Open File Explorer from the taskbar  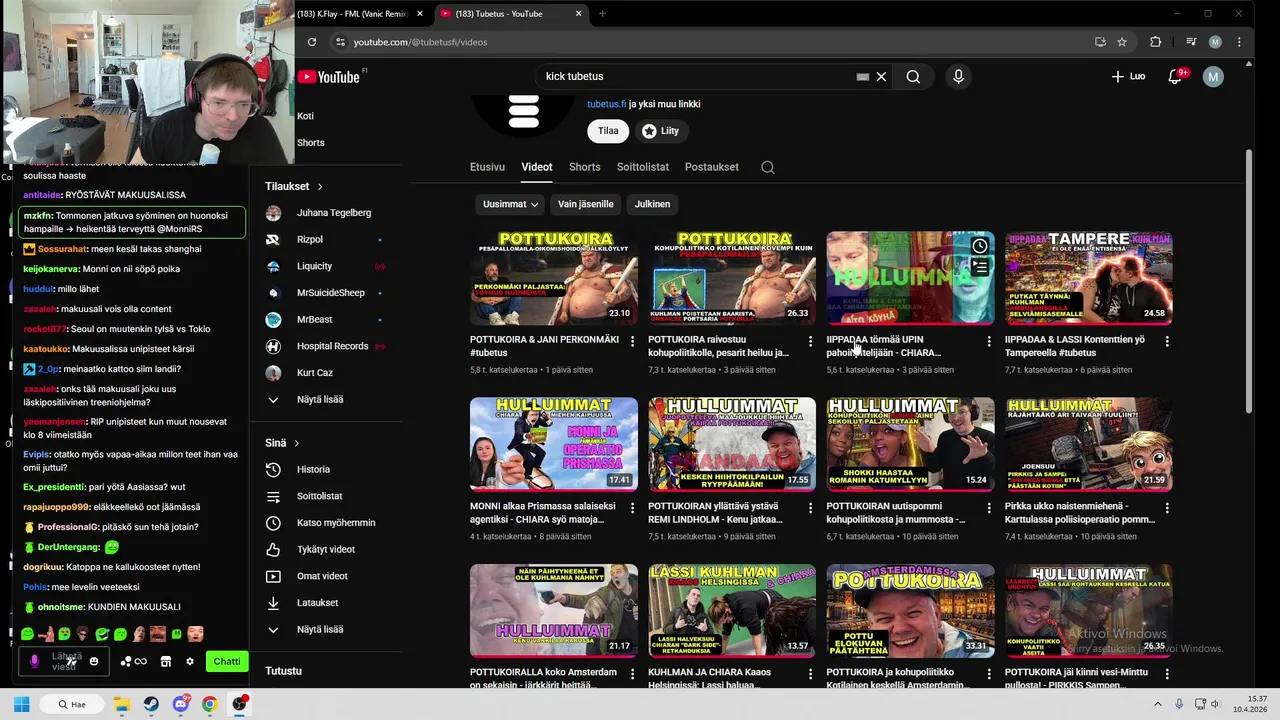coord(121,704)
